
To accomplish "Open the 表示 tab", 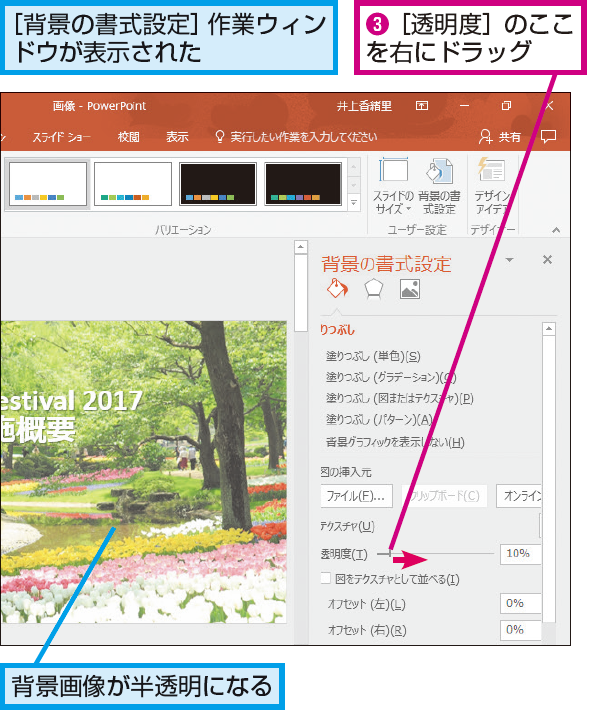I will point(177,137).
